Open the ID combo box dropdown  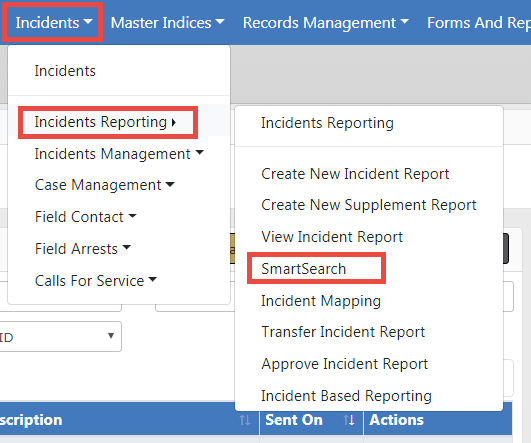60,336
